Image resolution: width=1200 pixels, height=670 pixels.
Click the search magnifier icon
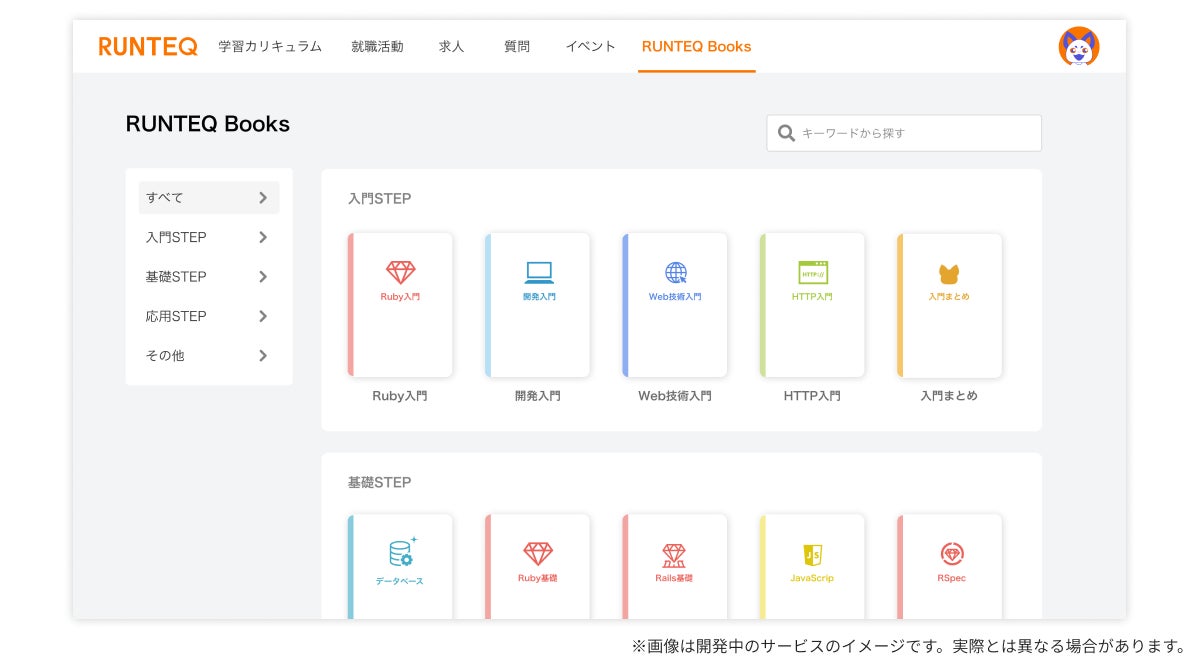[786, 133]
